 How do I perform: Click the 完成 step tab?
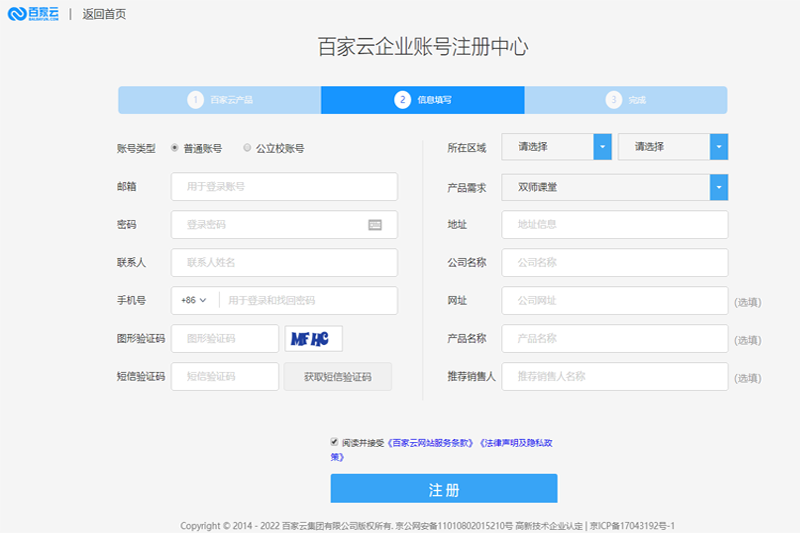coord(626,100)
